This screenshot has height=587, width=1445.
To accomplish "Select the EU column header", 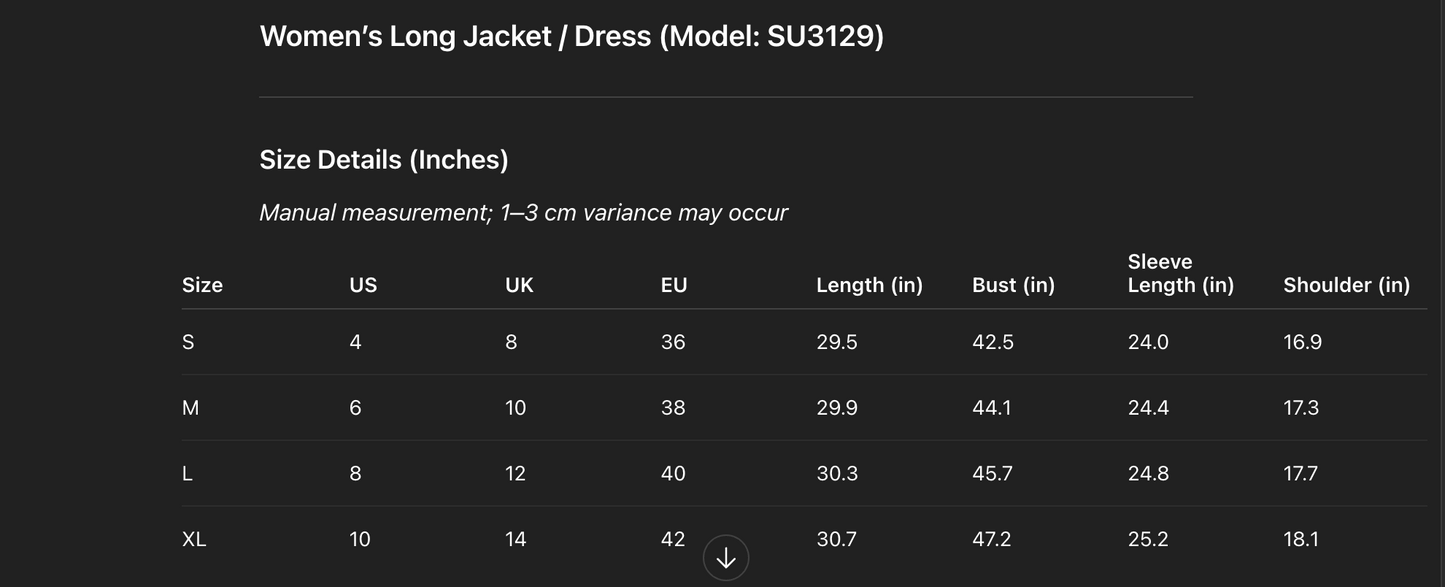I will (x=674, y=283).
